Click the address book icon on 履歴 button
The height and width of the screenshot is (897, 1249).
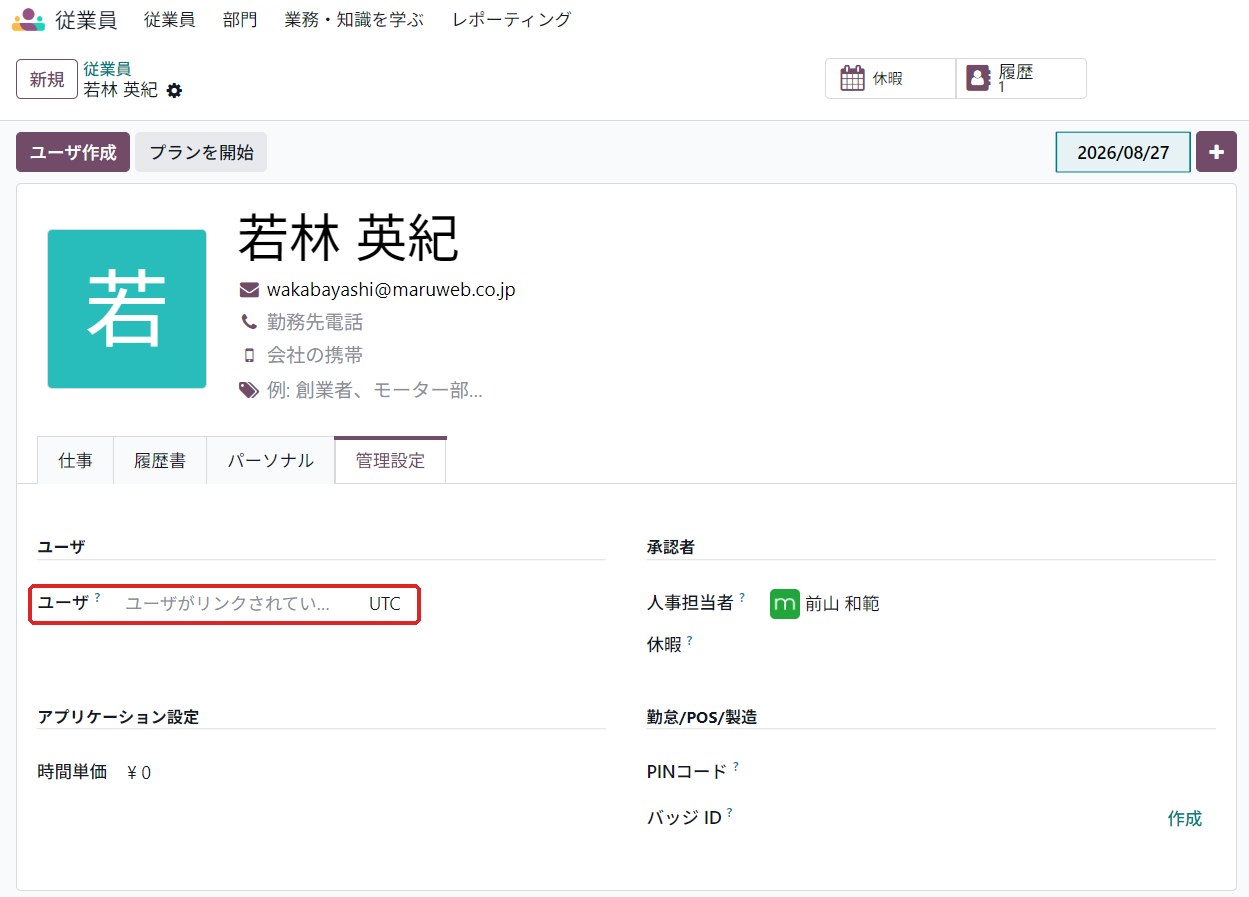[x=978, y=78]
